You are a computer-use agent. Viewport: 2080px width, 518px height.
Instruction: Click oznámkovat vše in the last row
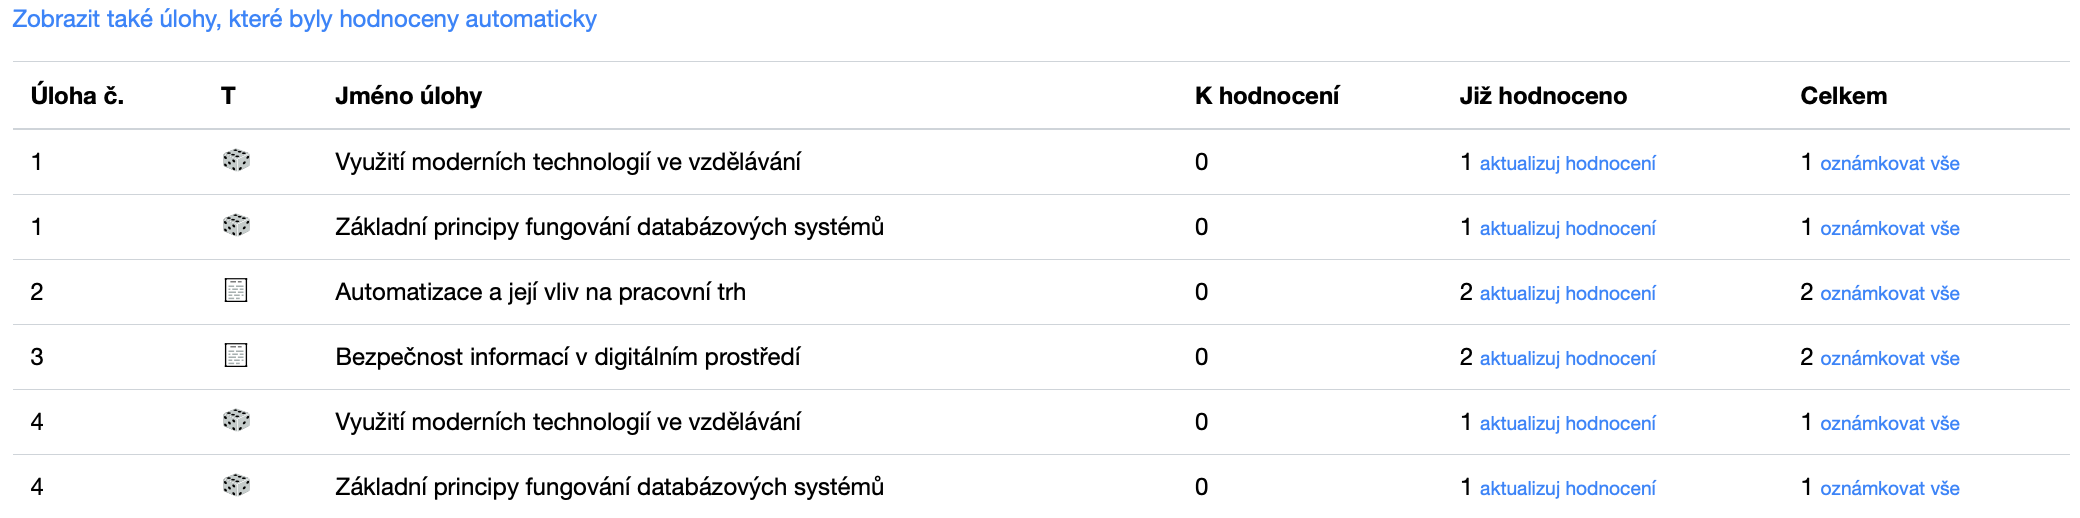(x=1889, y=488)
